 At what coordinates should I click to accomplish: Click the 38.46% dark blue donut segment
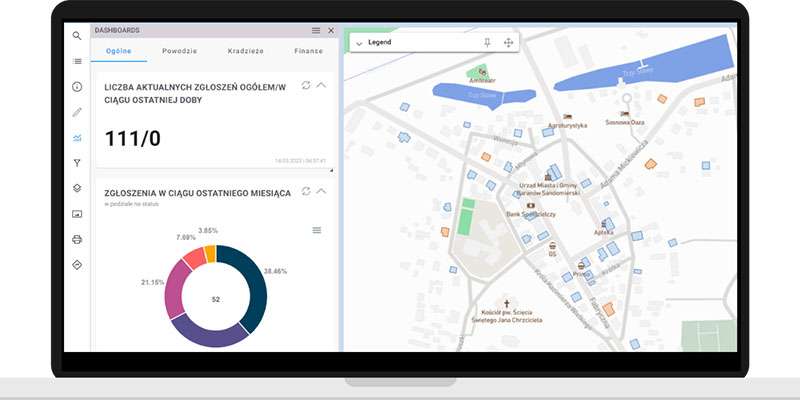pyautogui.click(x=253, y=283)
